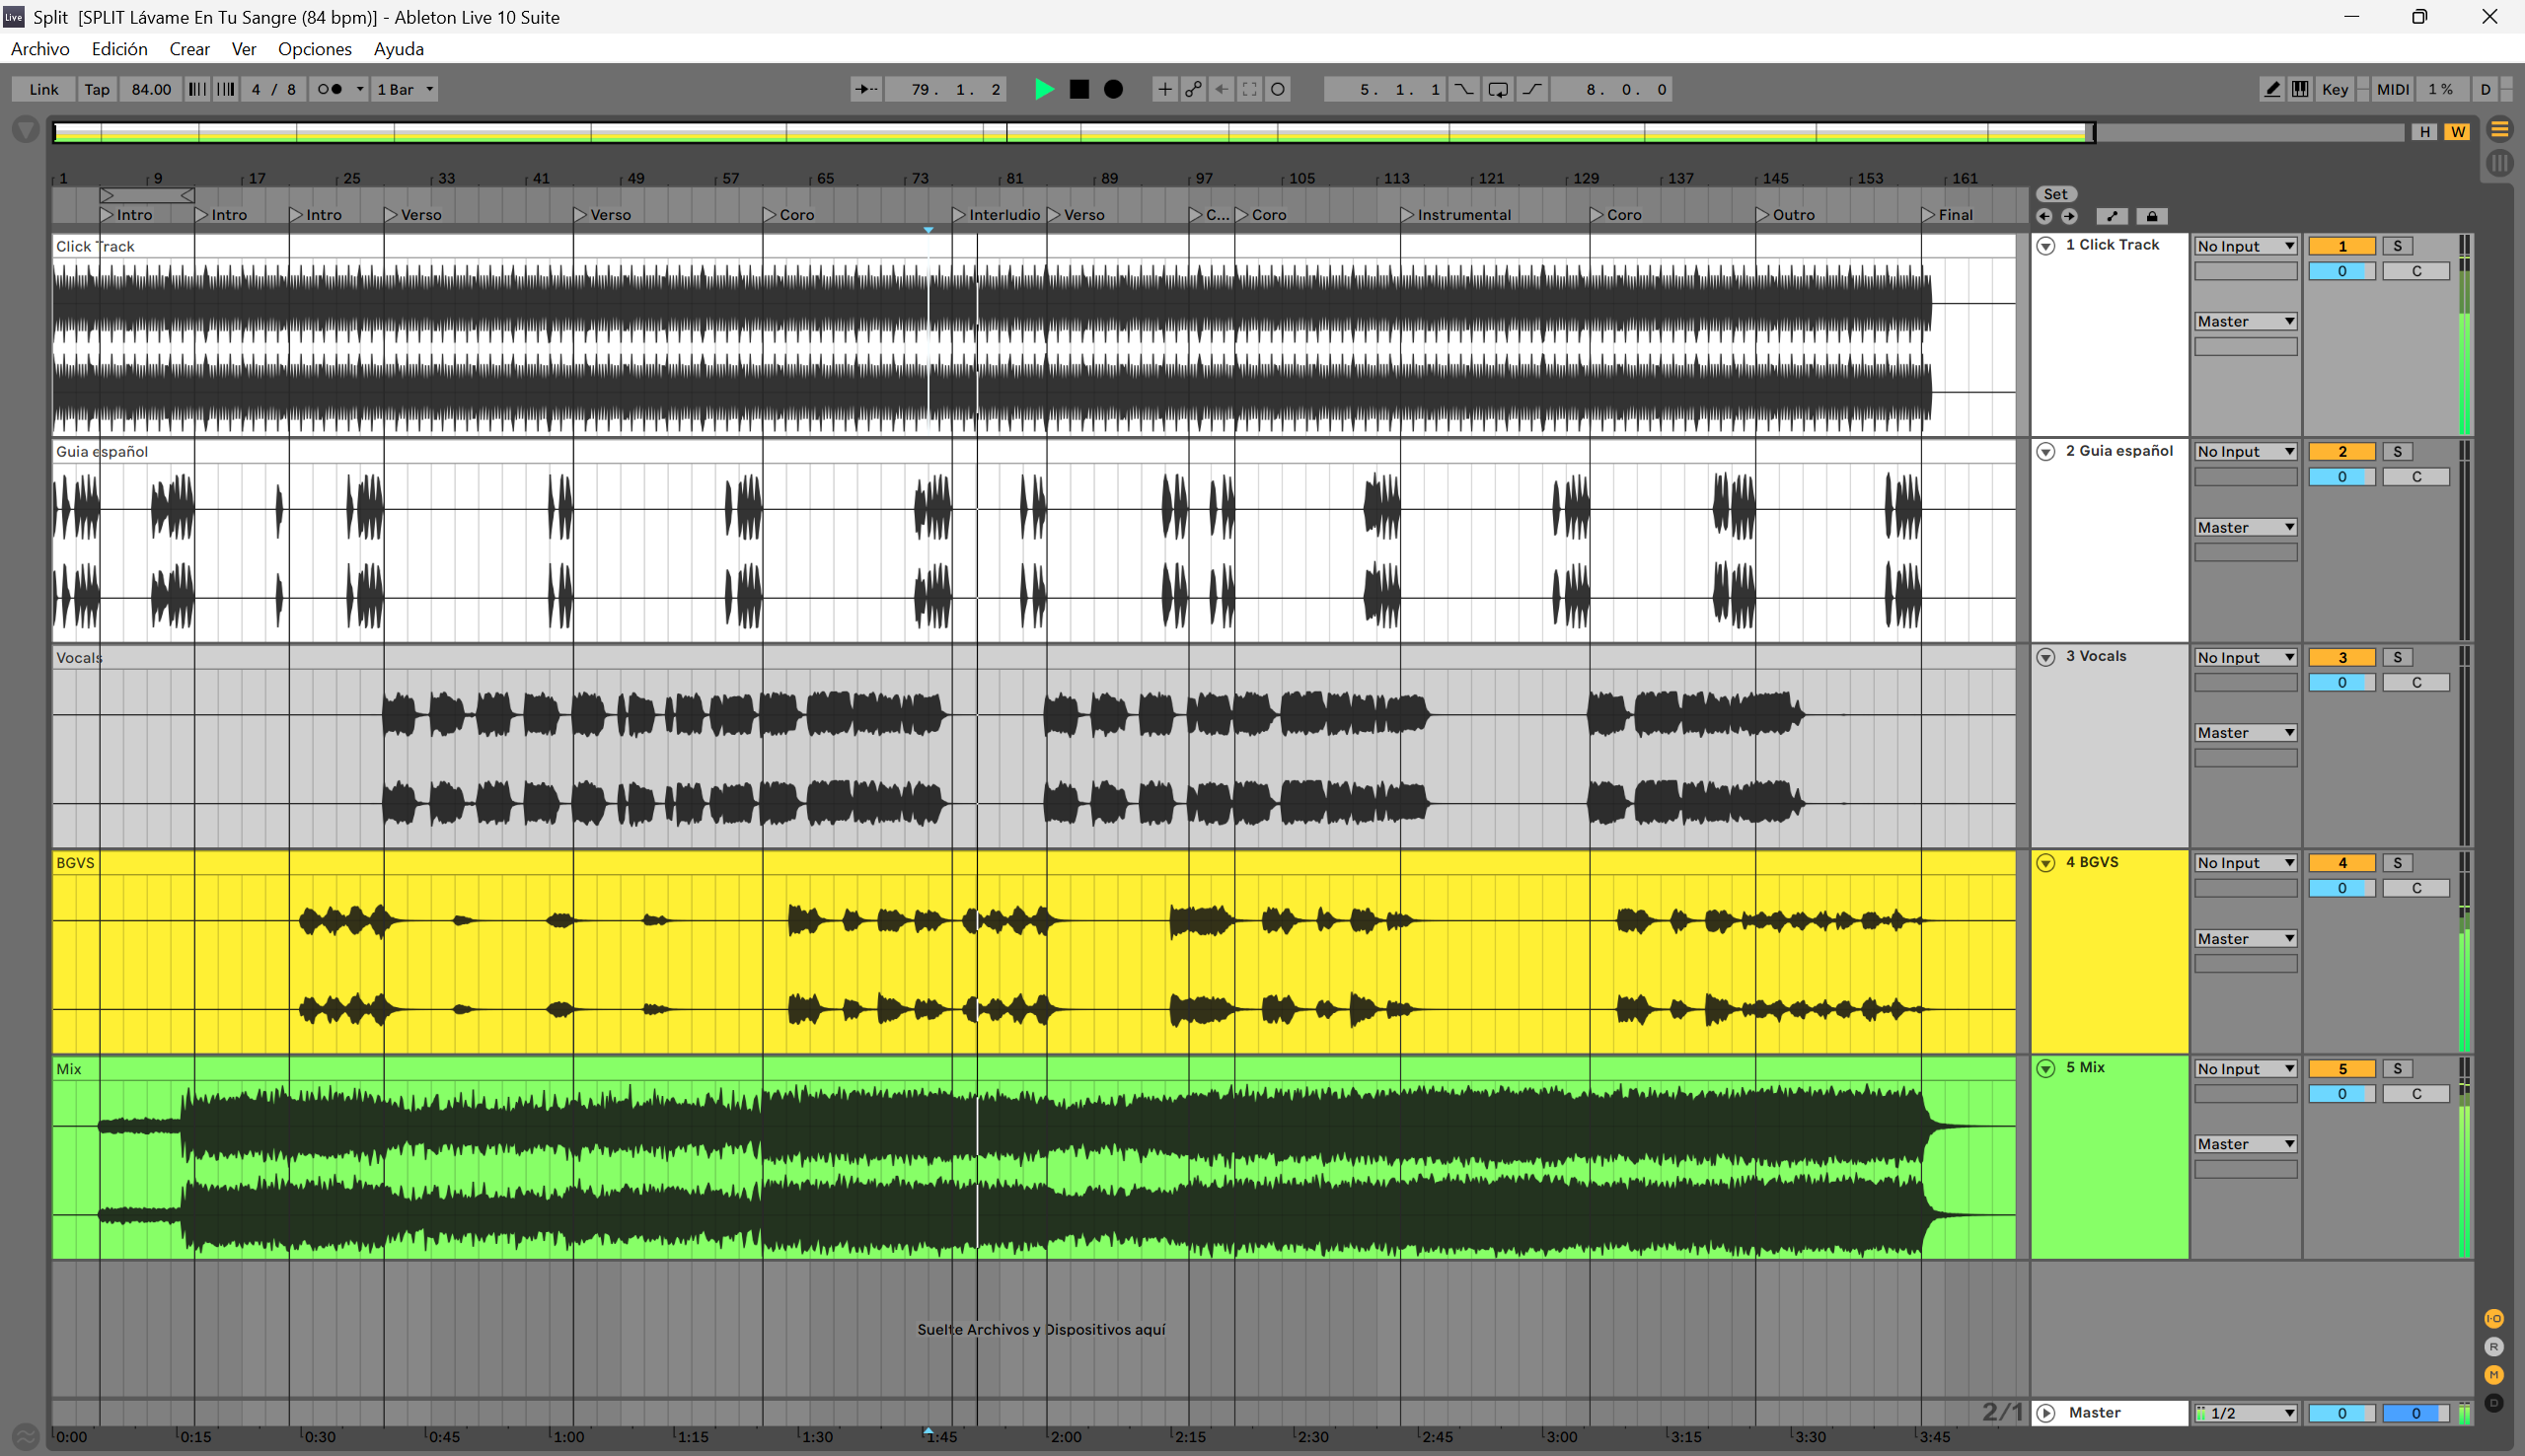Toggle Mixer section M button
This screenshot has height=1456, width=2525.
(2494, 1374)
